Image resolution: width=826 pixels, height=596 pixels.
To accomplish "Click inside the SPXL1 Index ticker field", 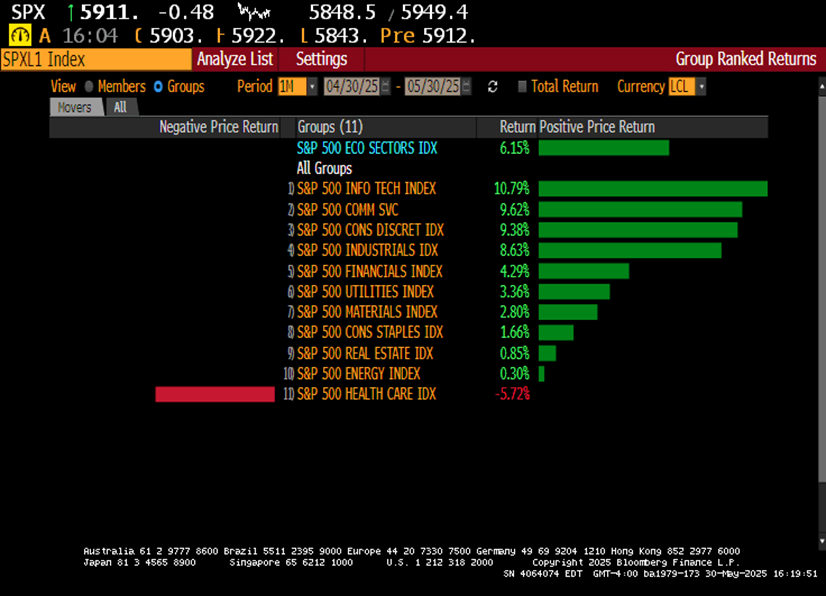I will point(90,59).
